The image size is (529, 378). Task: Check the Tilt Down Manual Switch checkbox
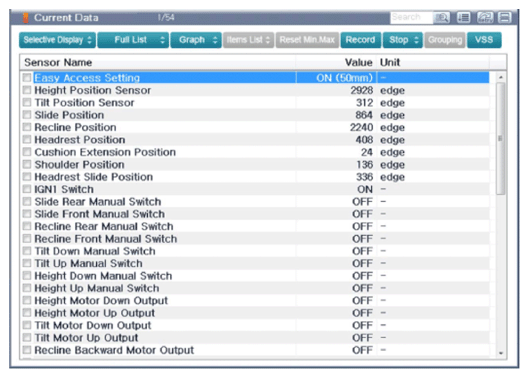pos(27,251)
